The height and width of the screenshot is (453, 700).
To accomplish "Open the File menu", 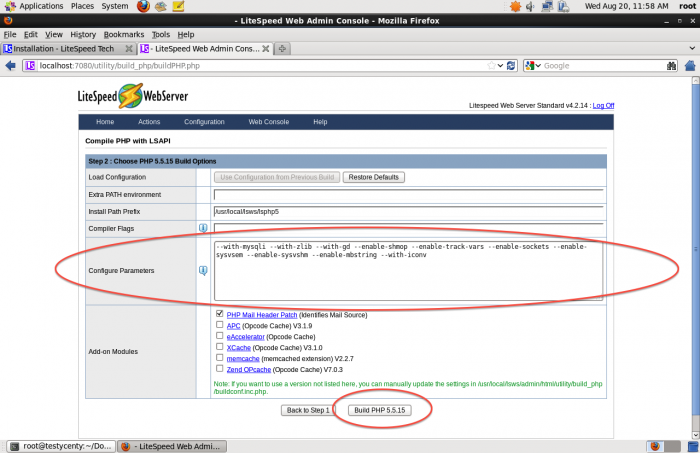I will (10, 34).
